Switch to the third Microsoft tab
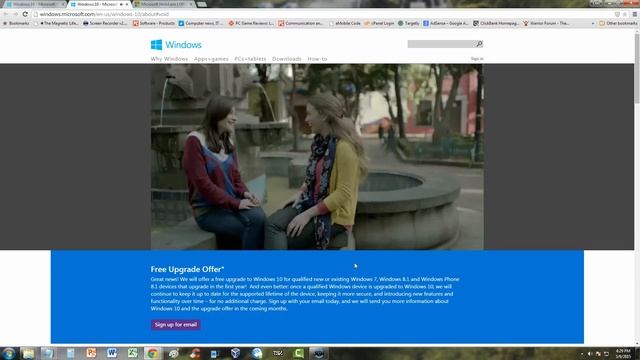The image size is (640, 360). pos(163,4)
